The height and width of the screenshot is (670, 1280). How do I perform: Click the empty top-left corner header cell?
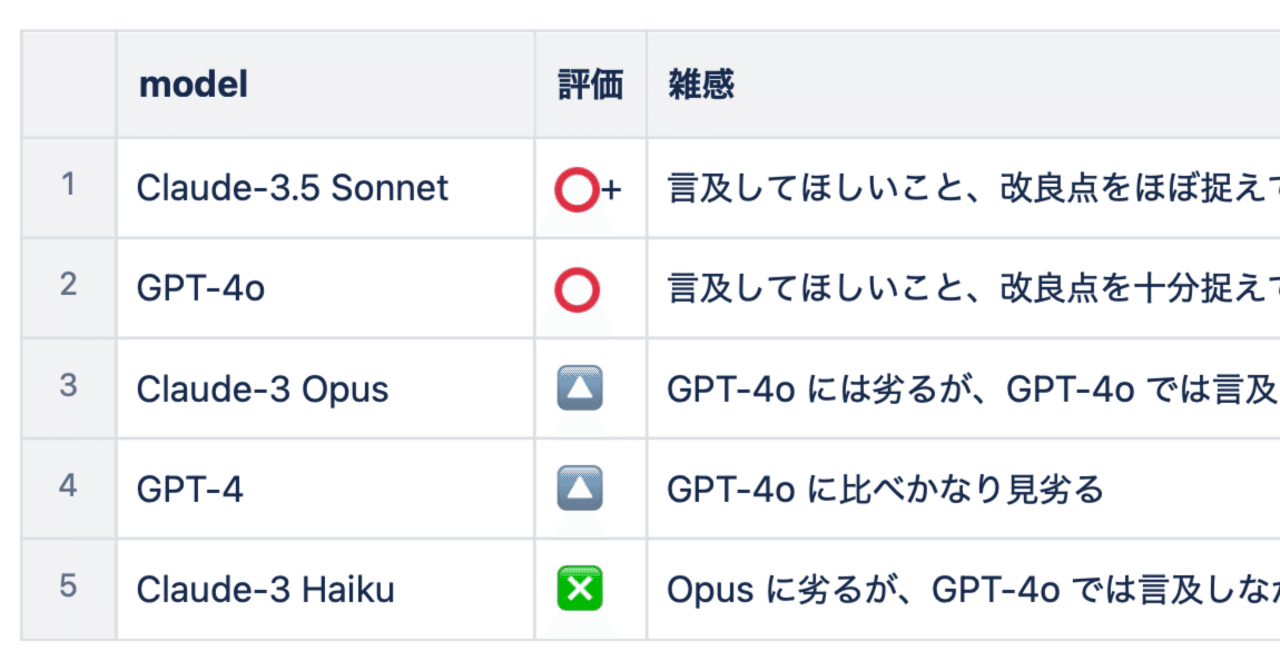pos(68,85)
